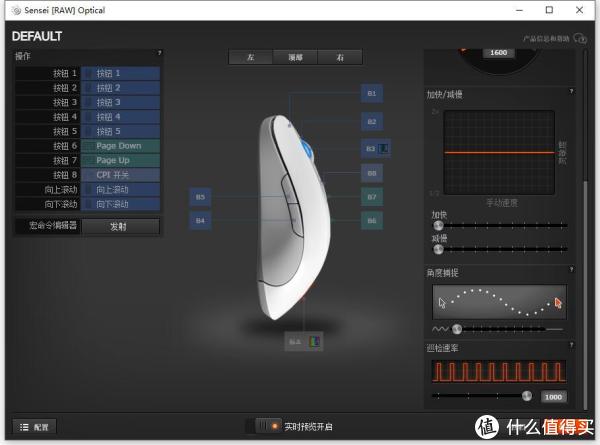Click the 减慢 deceleration slider handle

(x=438, y=249)
